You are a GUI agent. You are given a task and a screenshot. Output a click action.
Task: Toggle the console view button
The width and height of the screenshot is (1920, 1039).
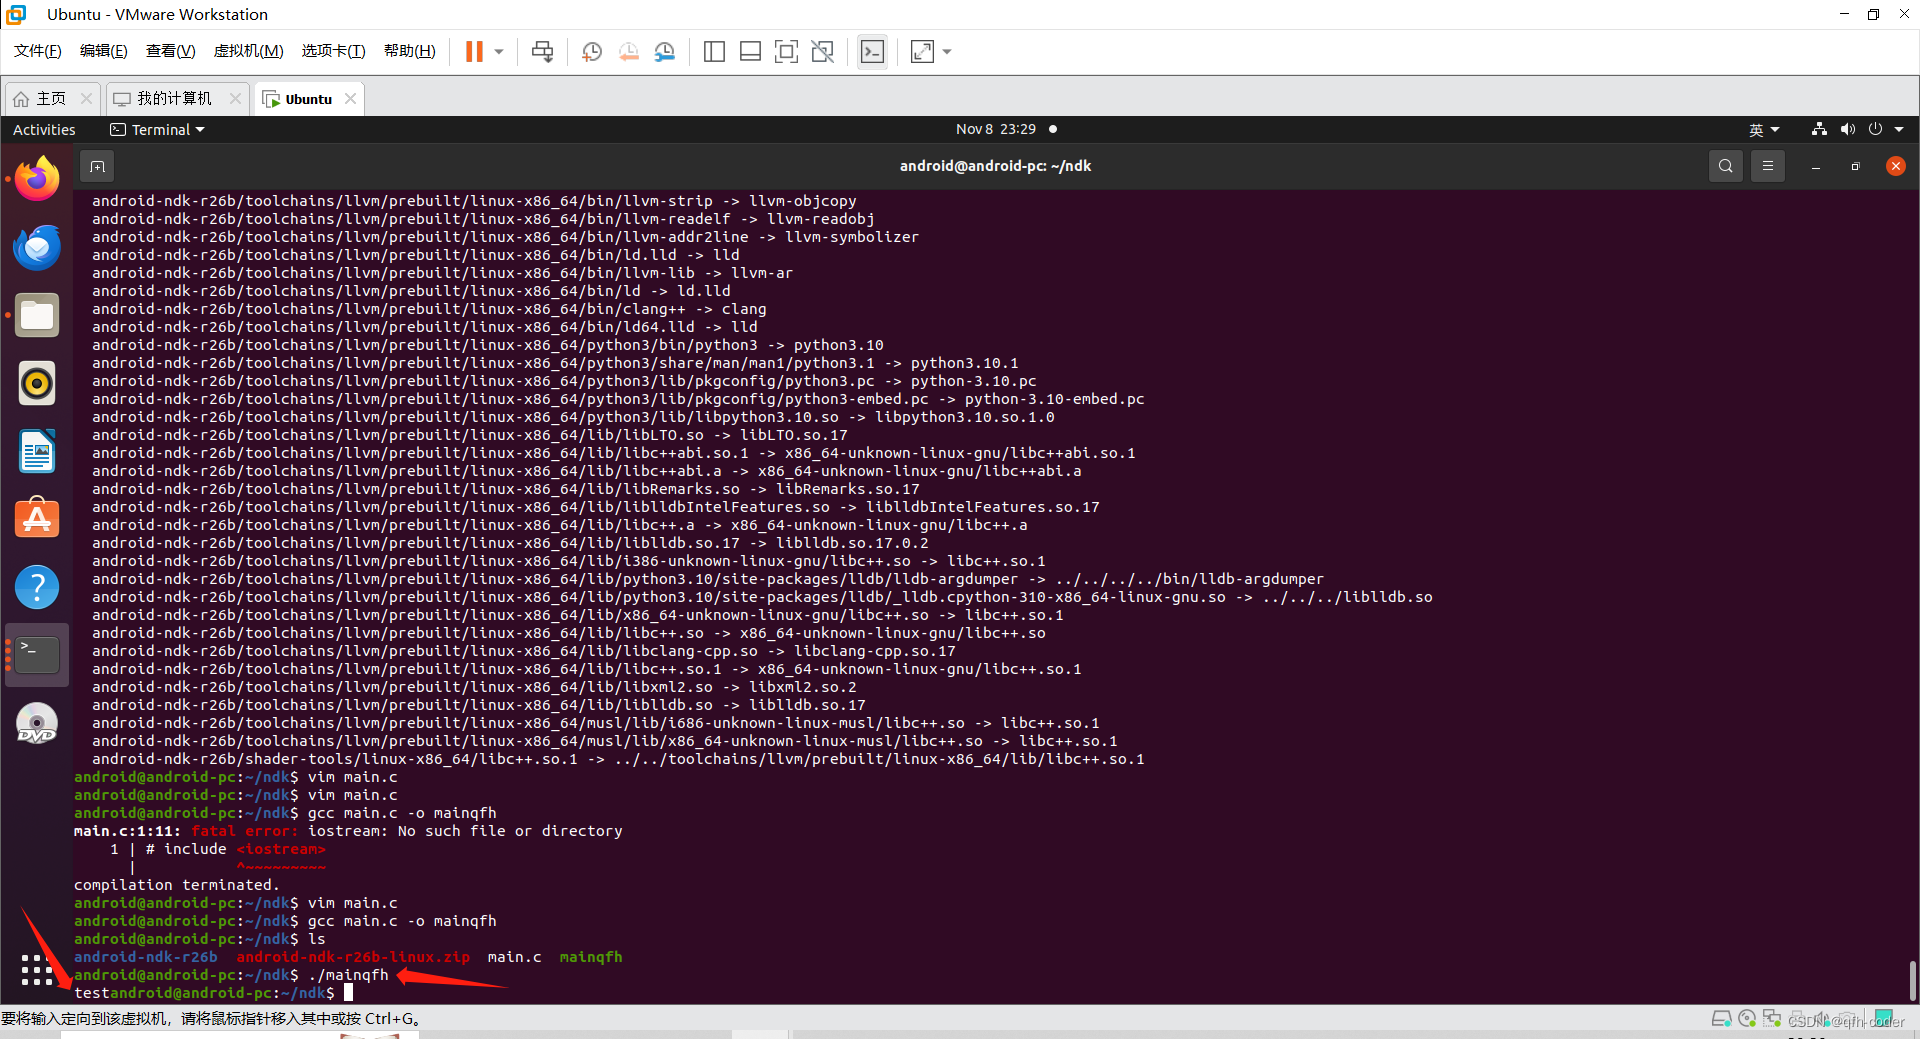pyautogui.click(x=872, y=51)
